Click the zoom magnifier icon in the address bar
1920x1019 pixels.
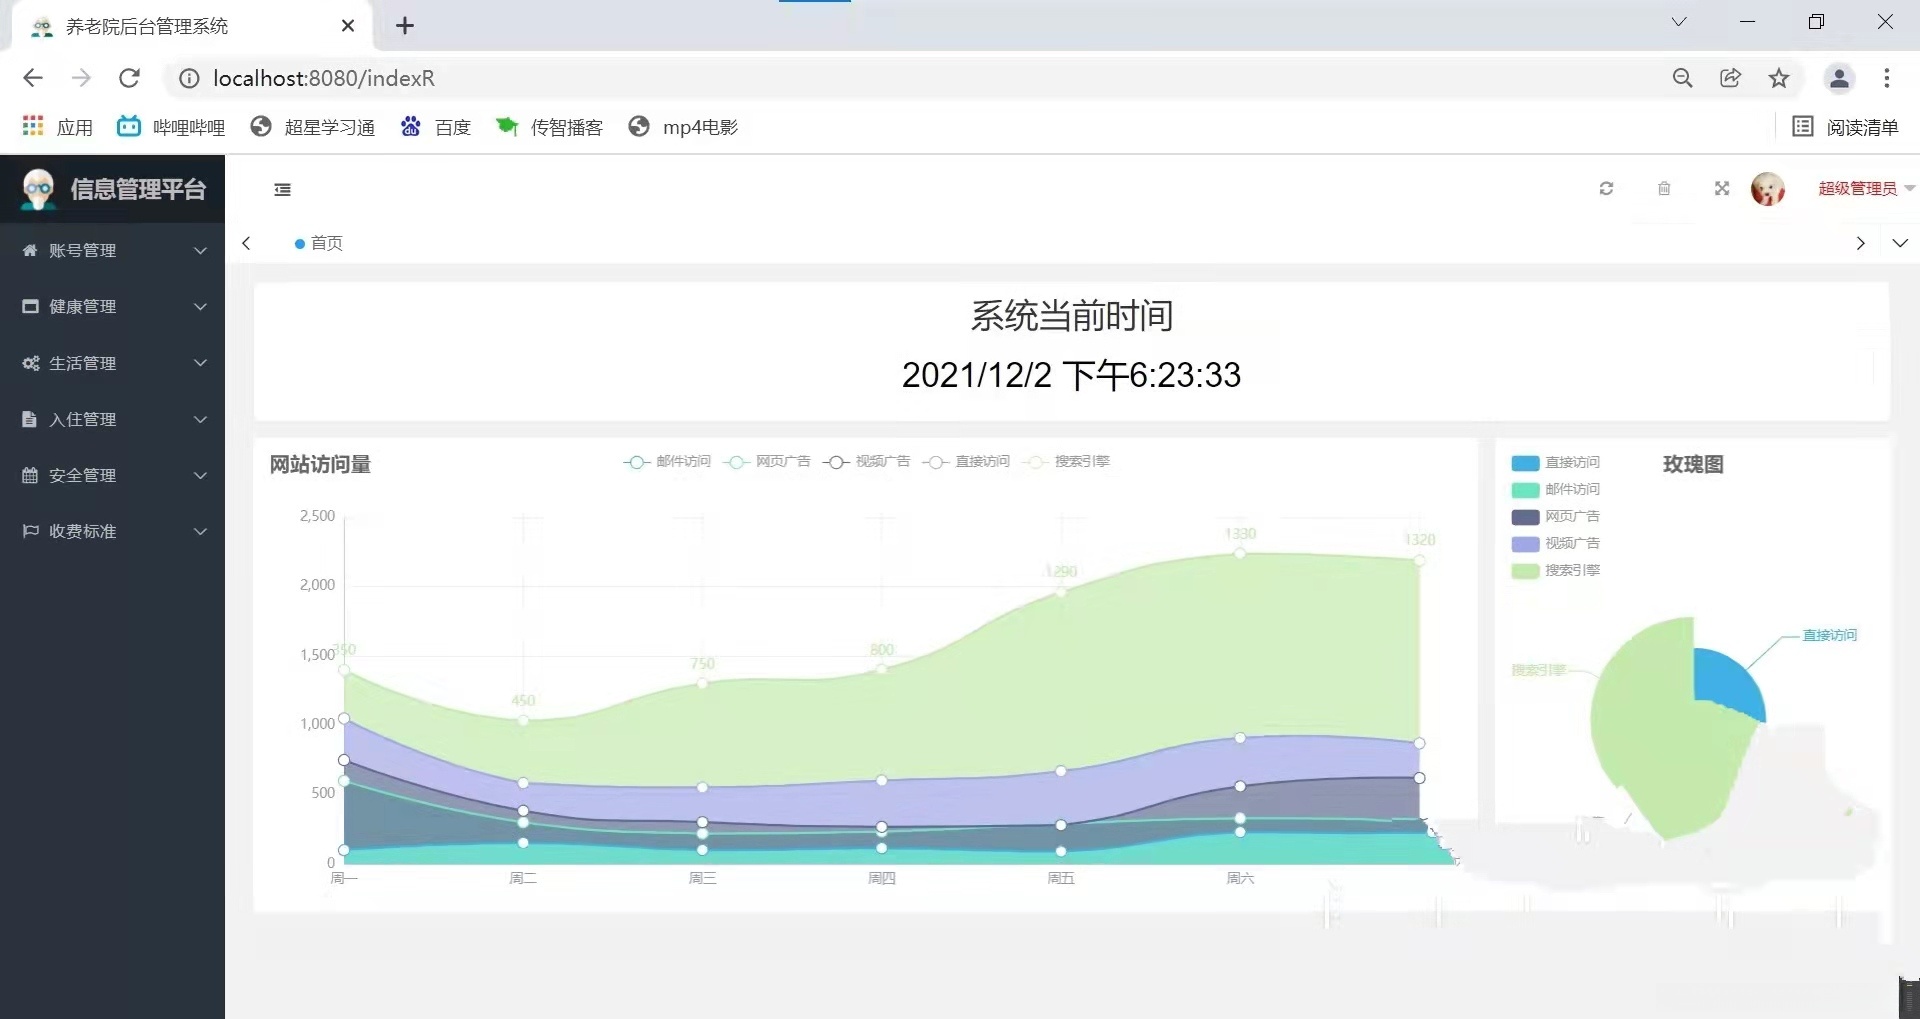(1682, 78)
